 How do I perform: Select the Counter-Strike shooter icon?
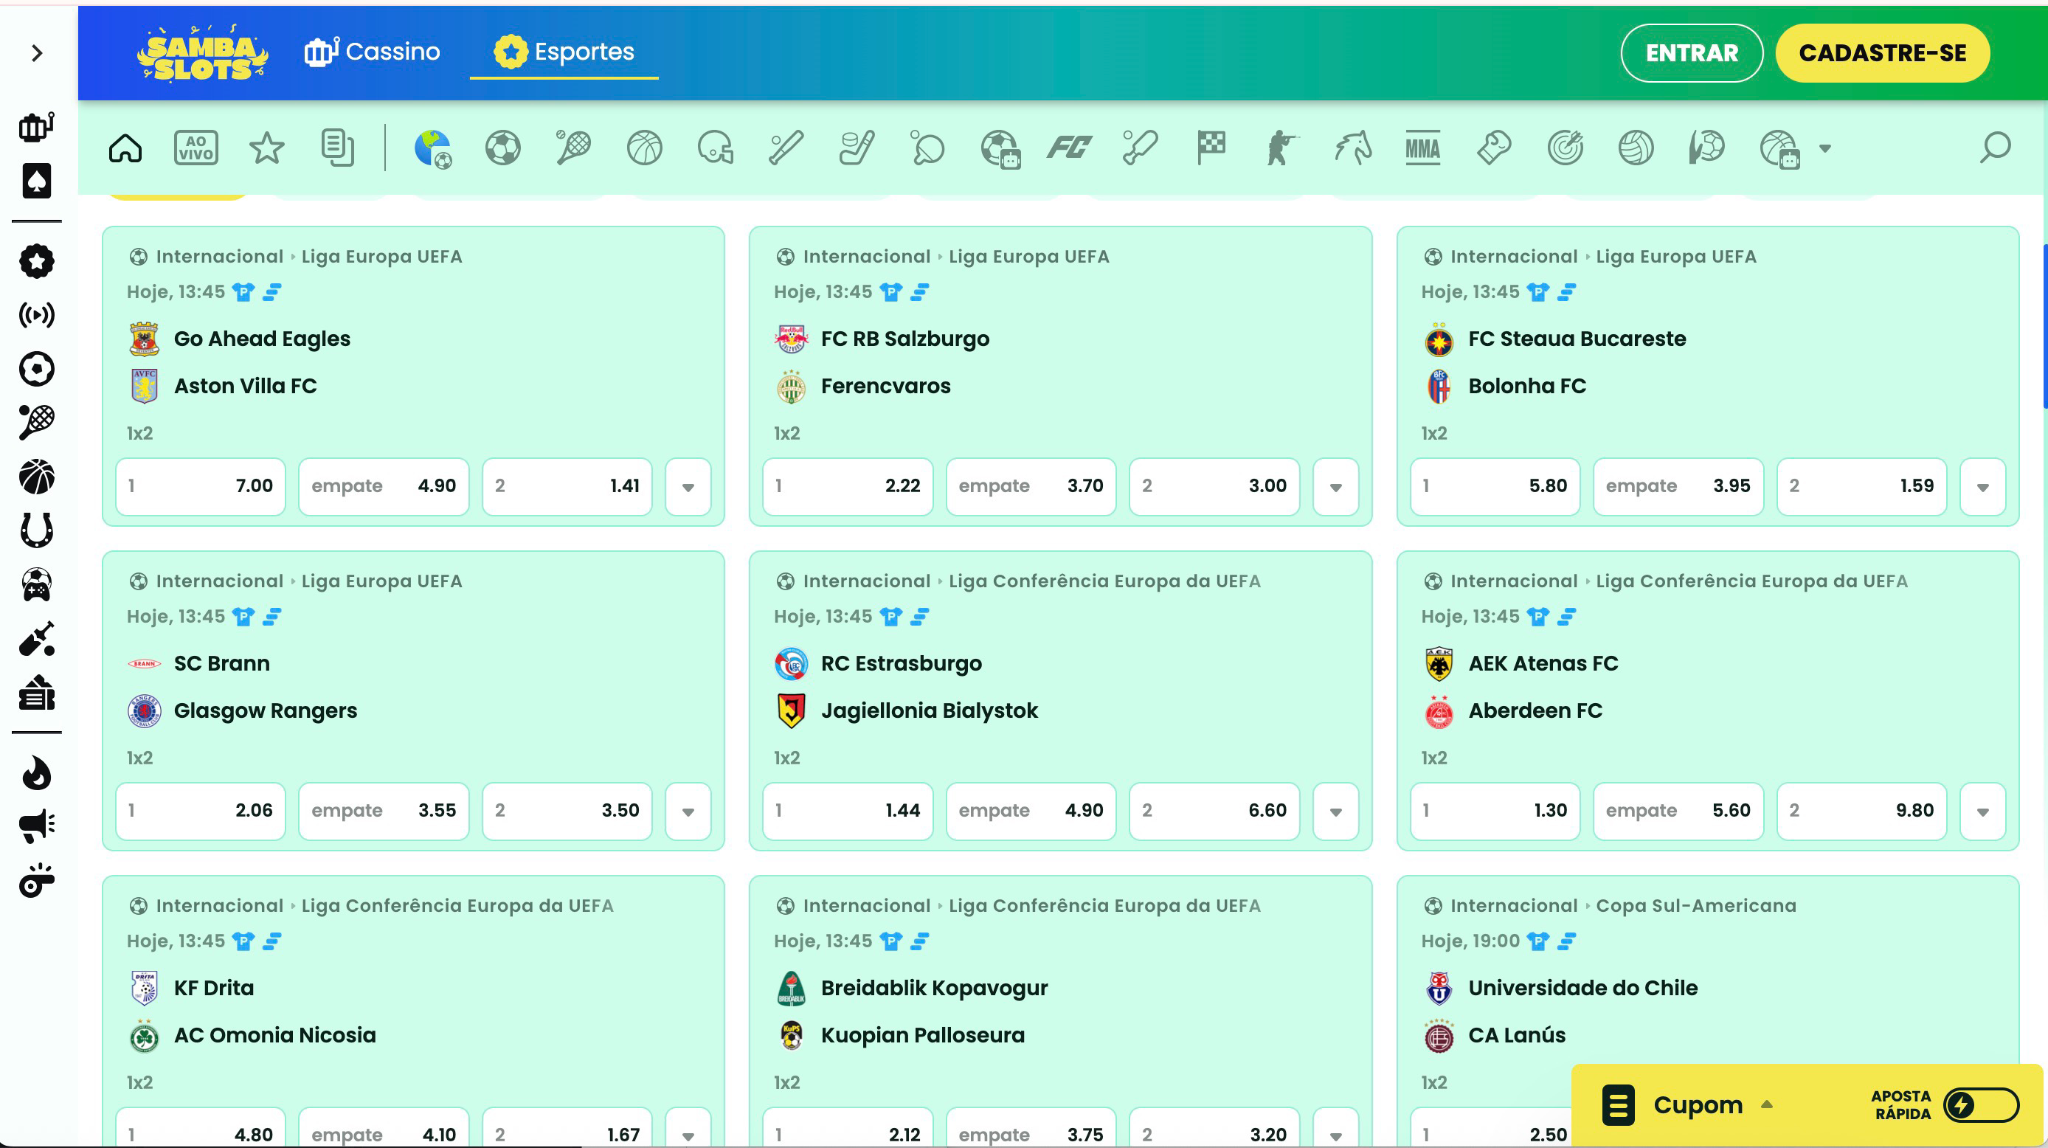[1281, 148]
